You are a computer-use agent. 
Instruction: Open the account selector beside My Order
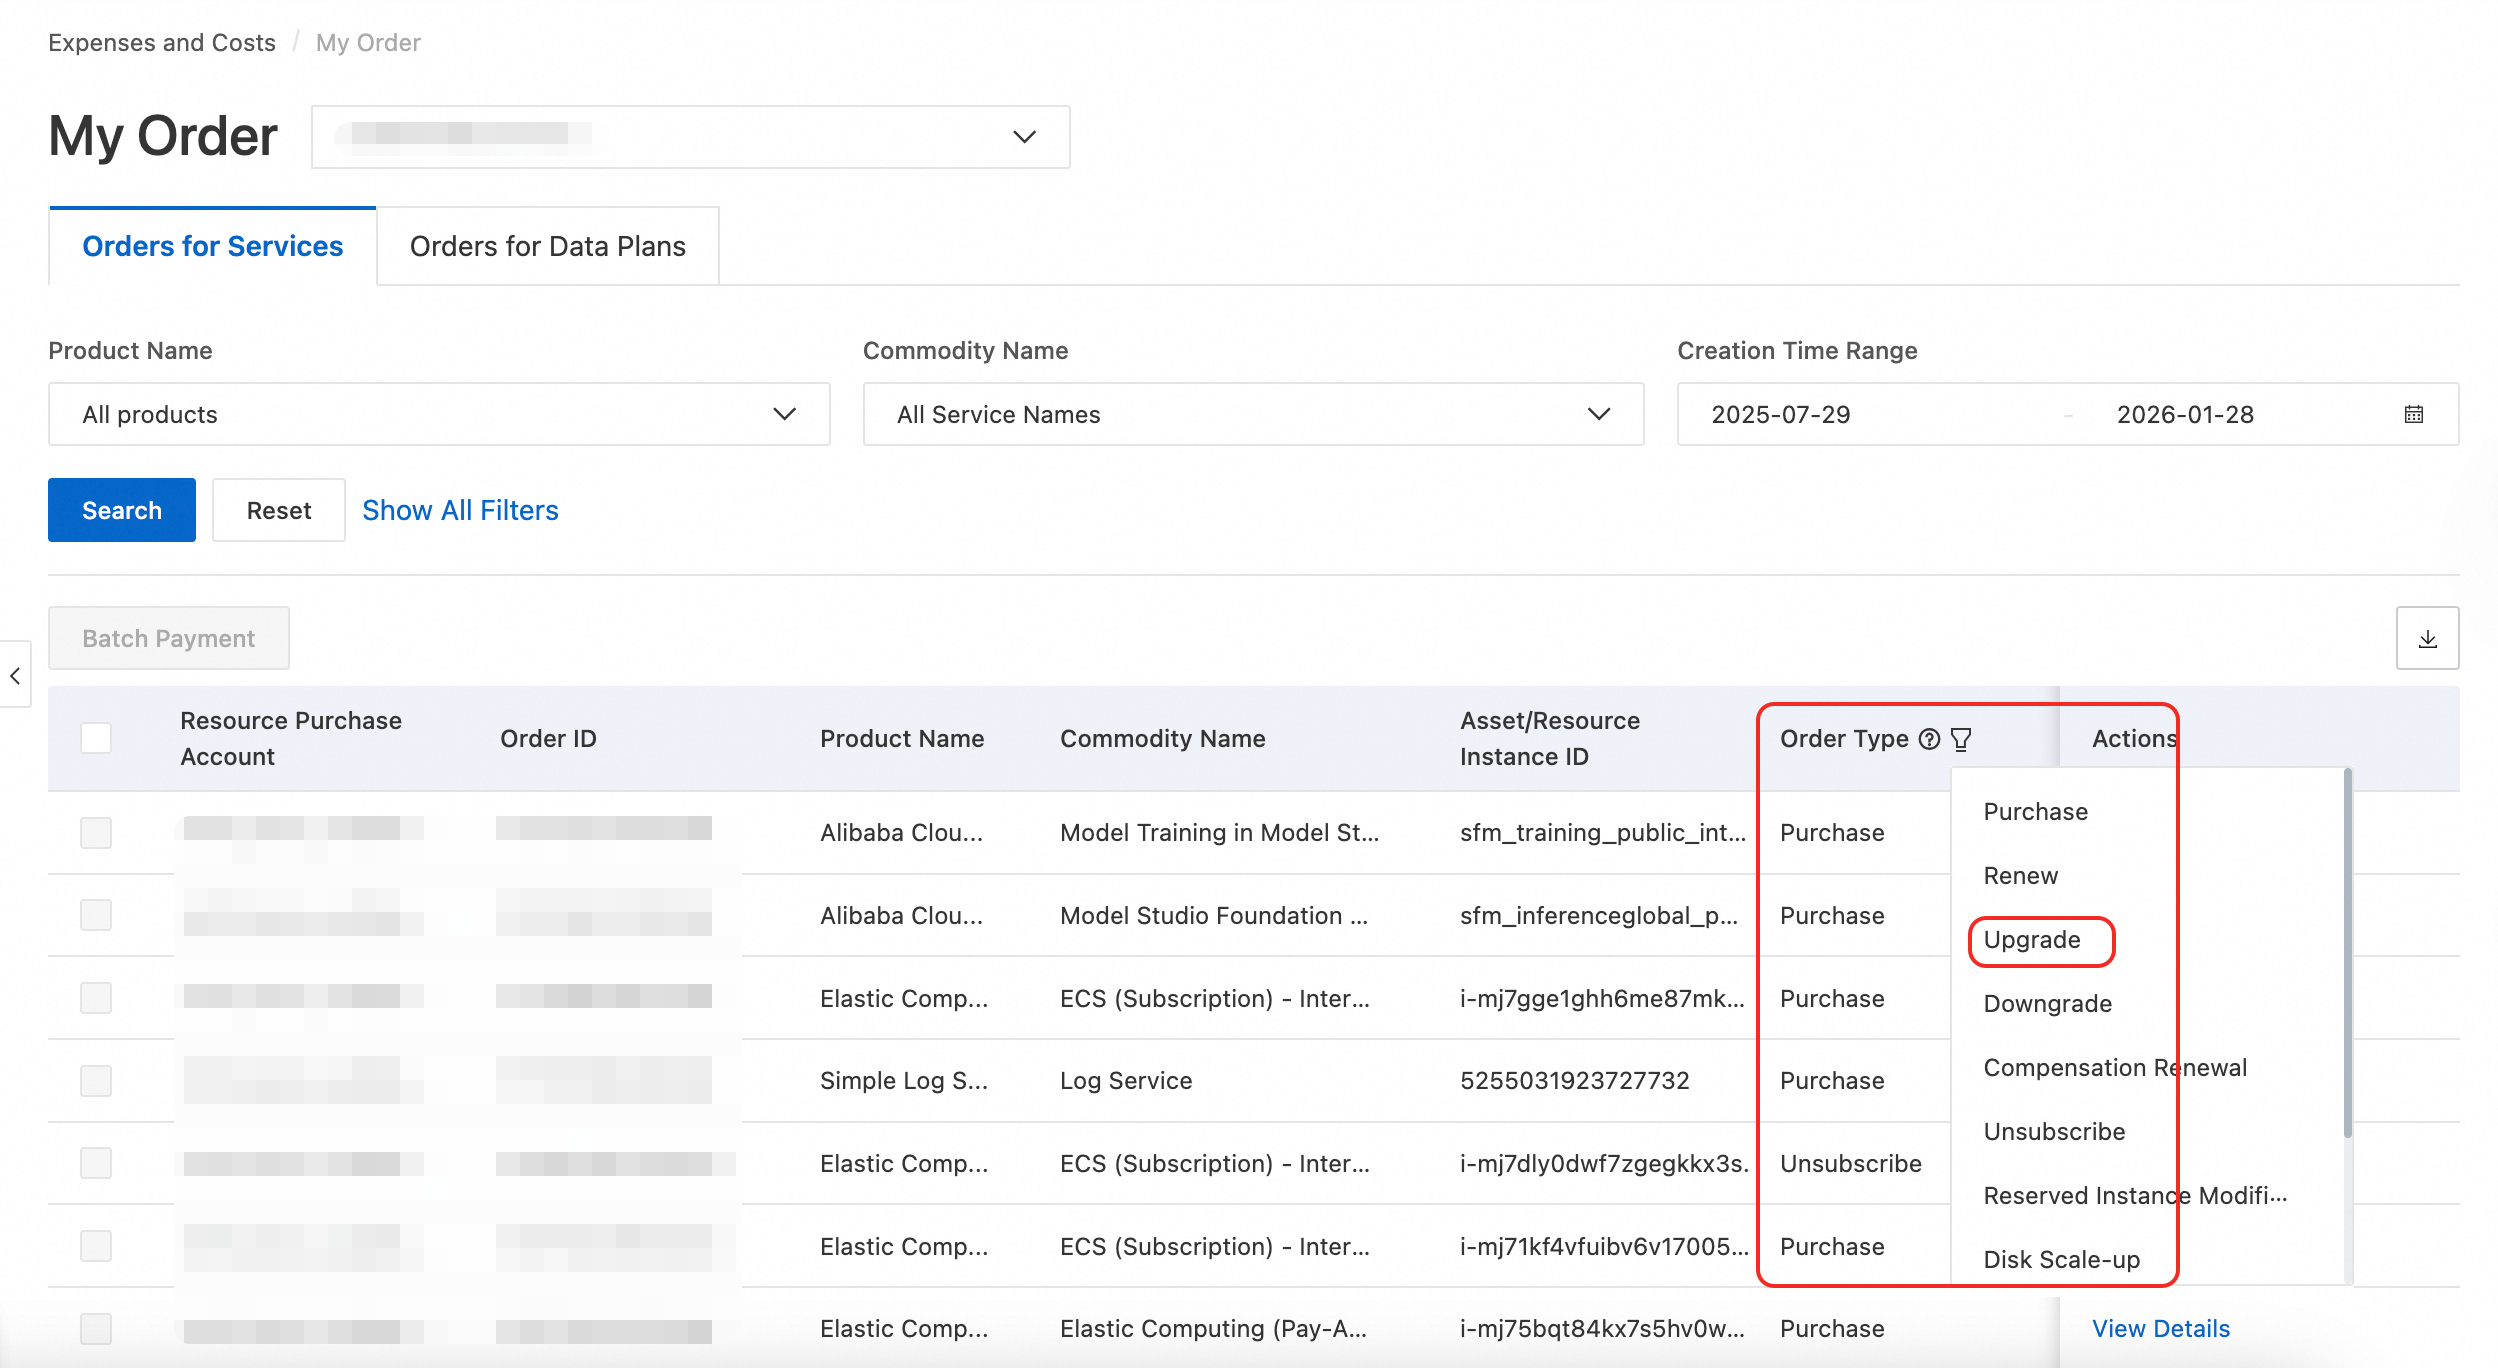click(x=690, y=137)
